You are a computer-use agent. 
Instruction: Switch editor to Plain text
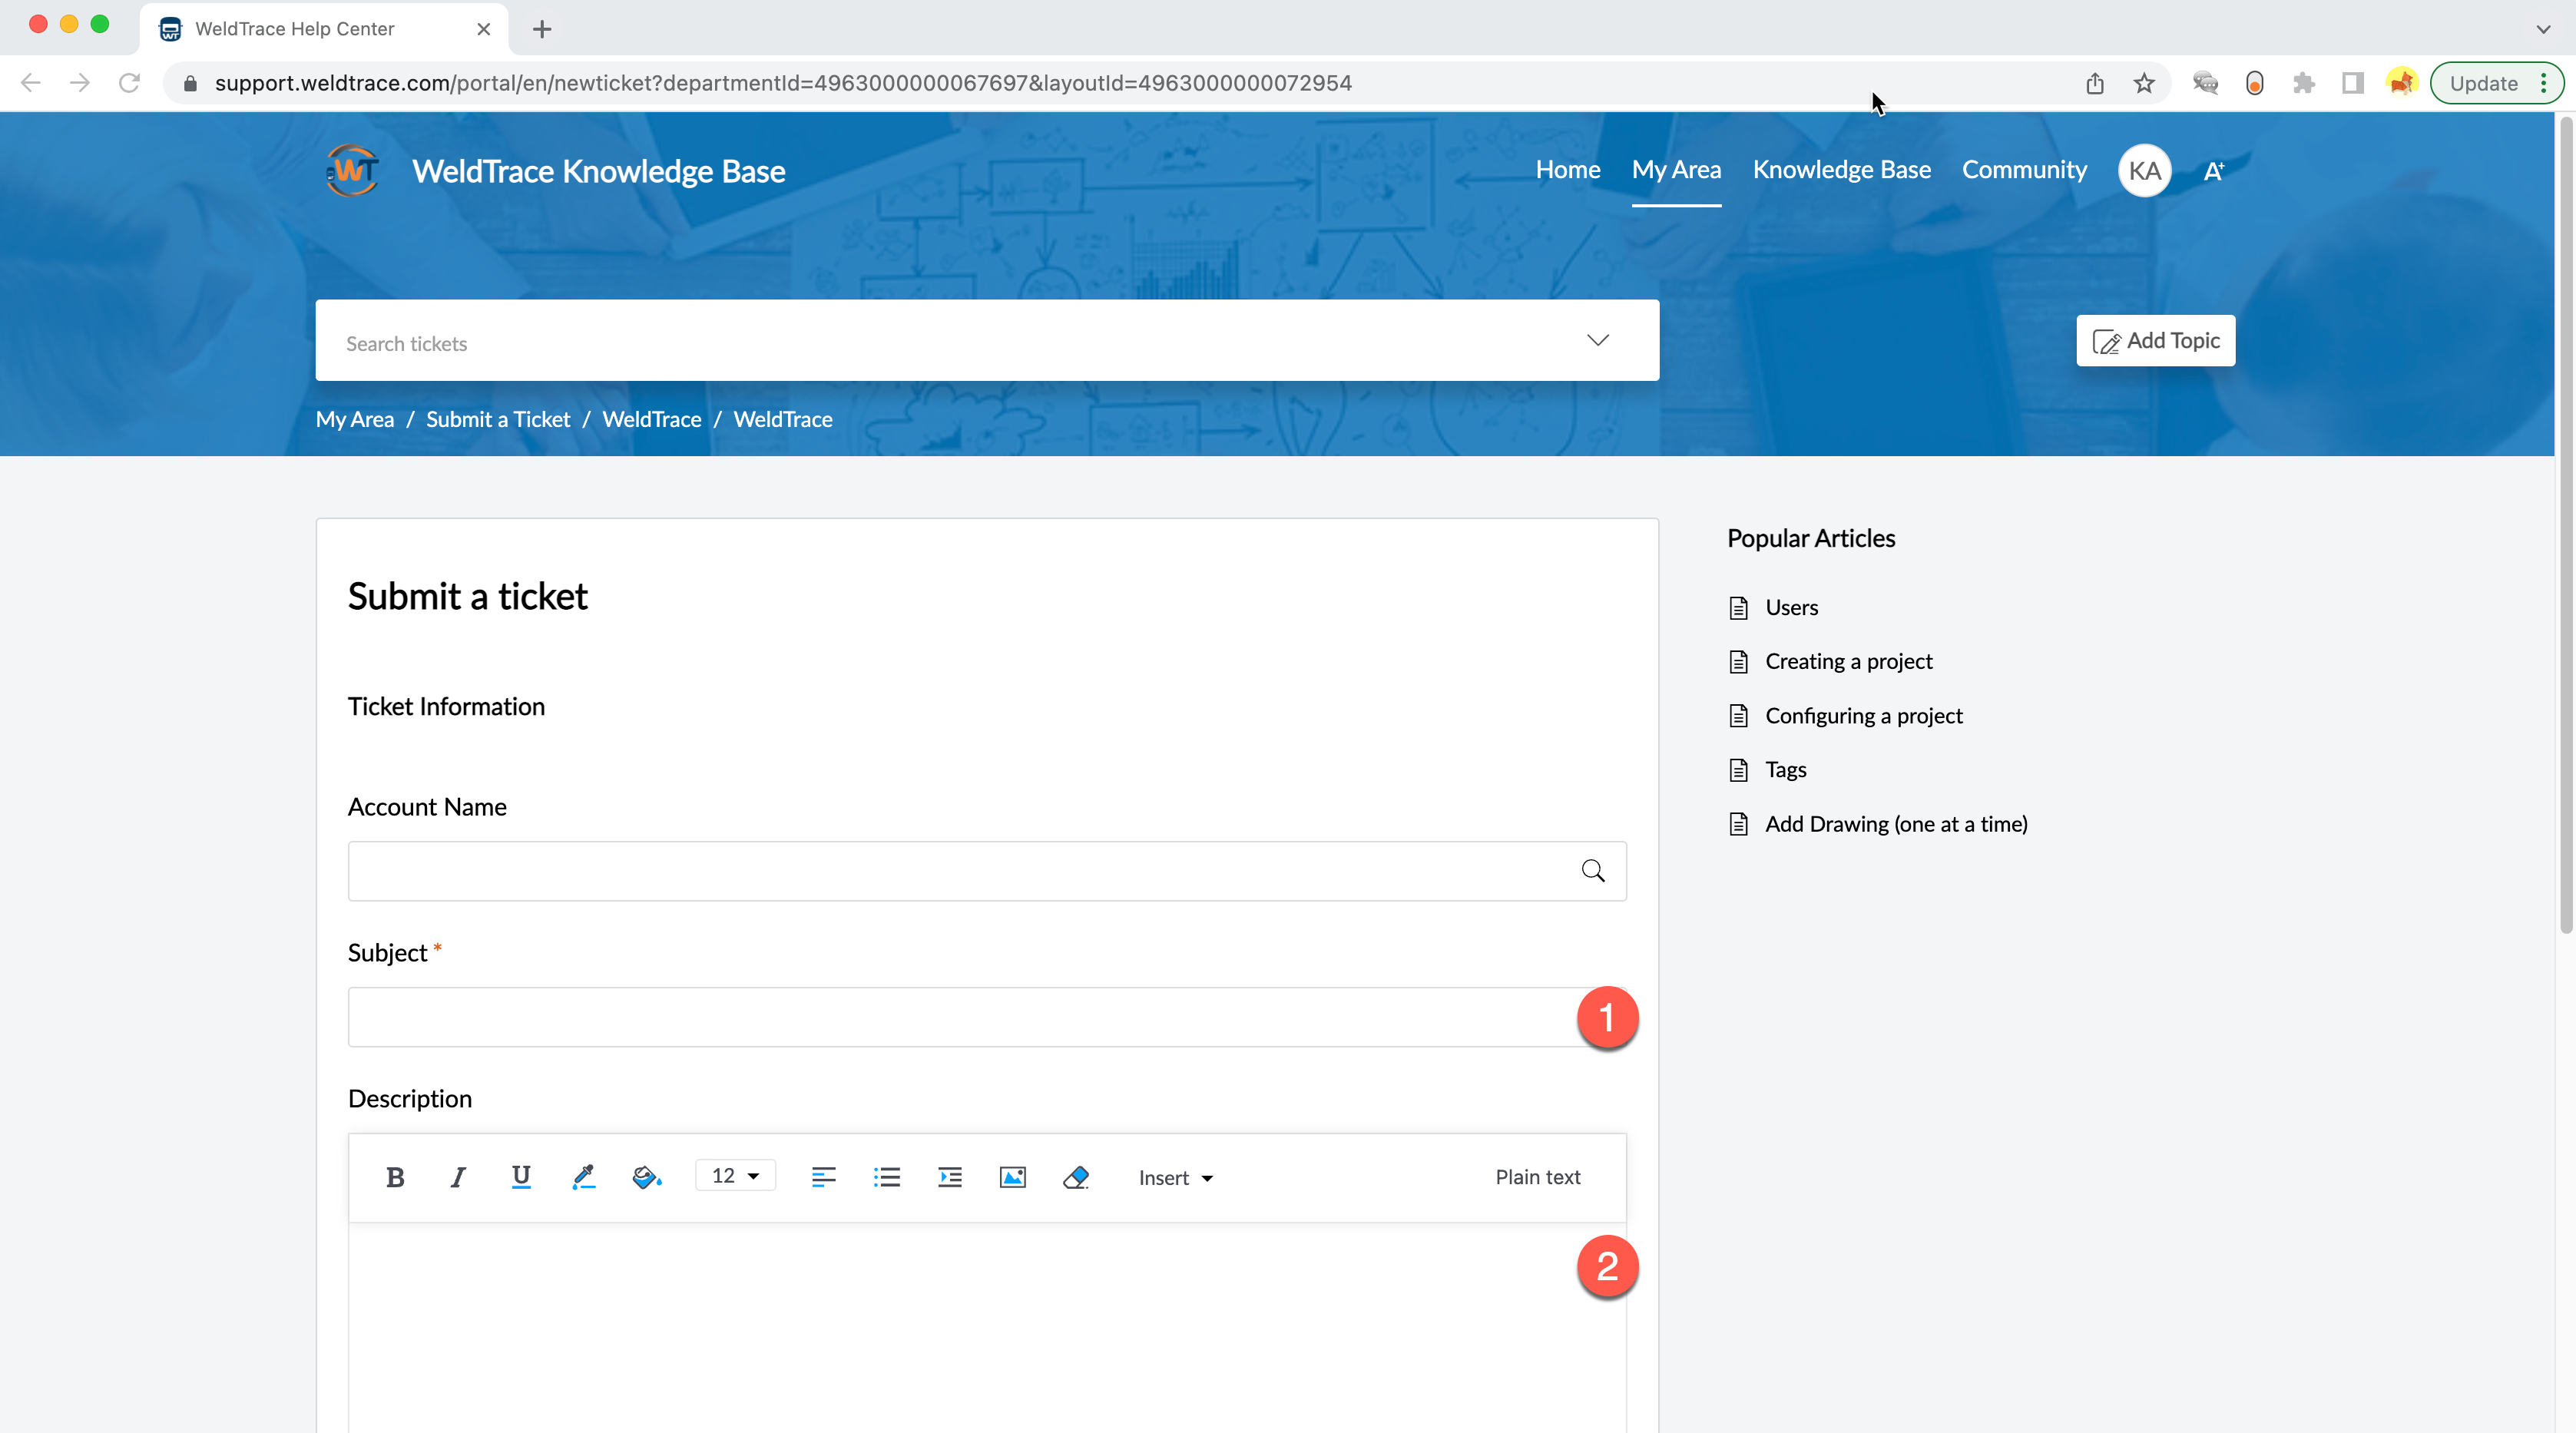[x=1538, y=1177]
